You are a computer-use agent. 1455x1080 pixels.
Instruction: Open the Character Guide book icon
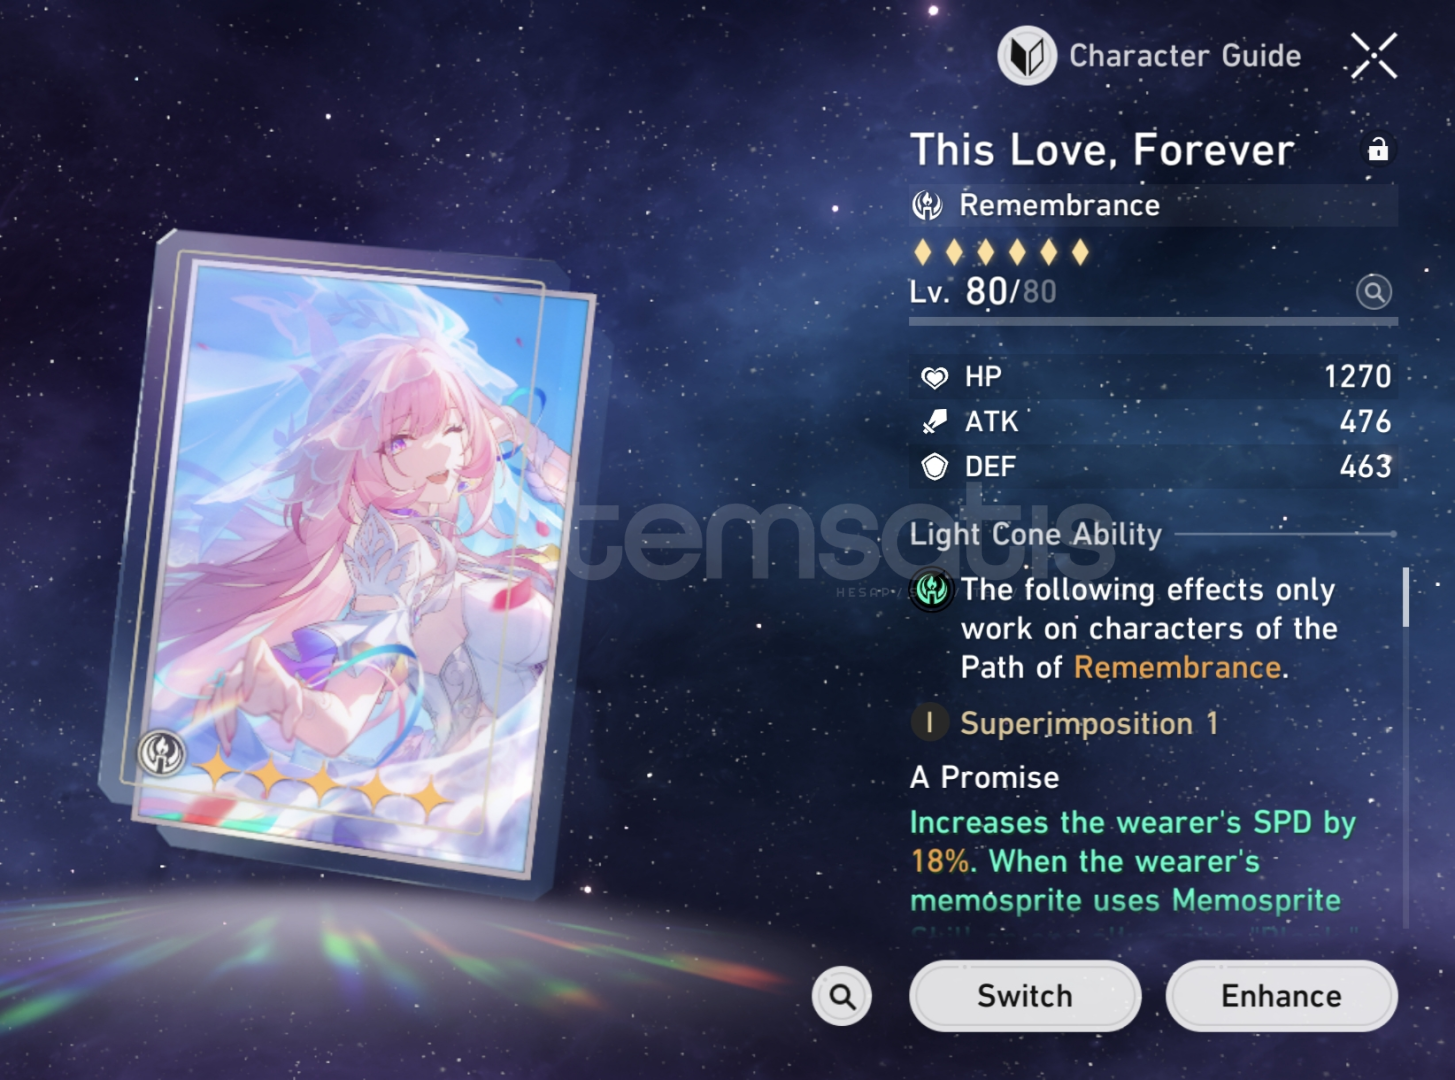(x=1027, y=55)
